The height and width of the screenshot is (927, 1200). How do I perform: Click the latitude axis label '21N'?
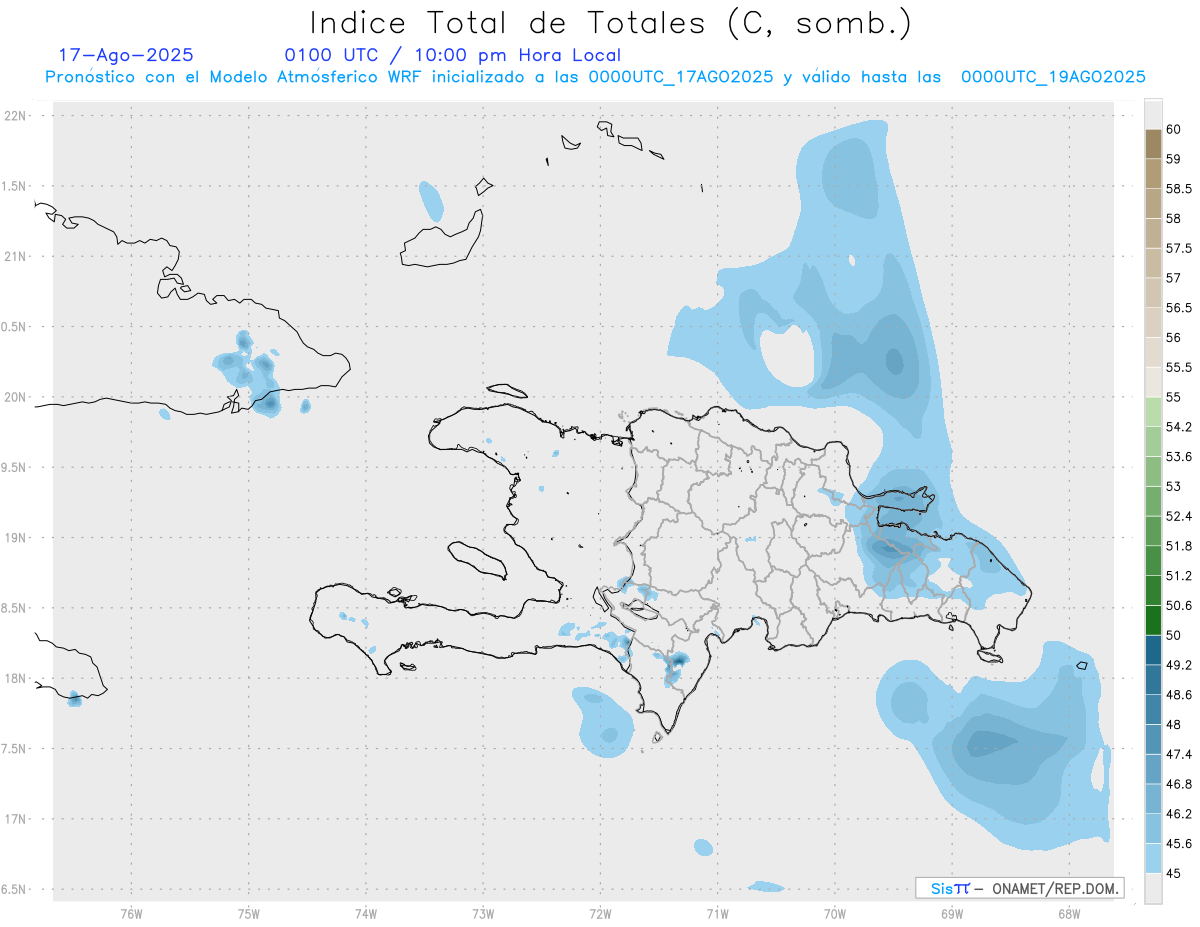(15, 257)
